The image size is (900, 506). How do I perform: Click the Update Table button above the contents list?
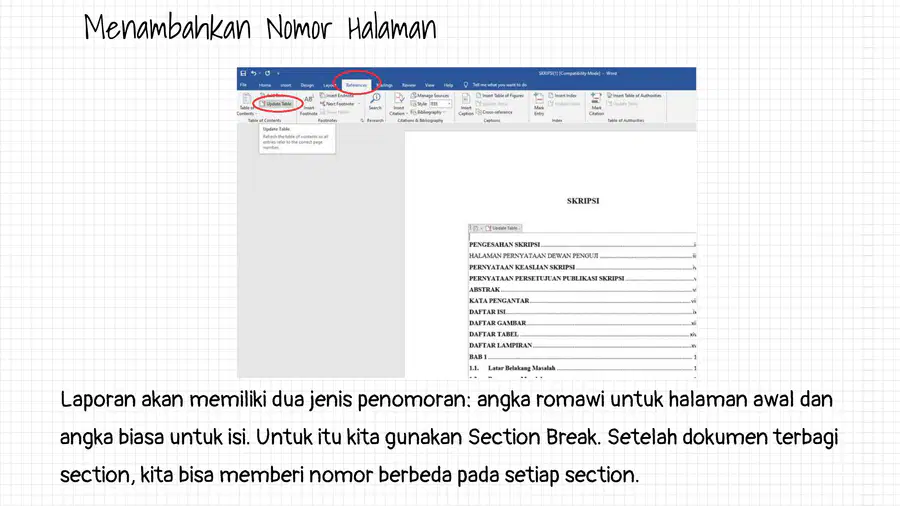(504, 228)
